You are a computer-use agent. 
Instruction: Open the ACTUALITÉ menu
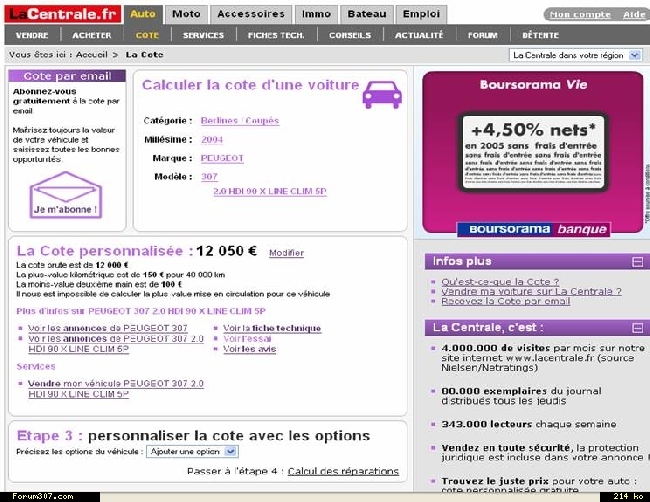pyautogui.click(x=419, y=35)
